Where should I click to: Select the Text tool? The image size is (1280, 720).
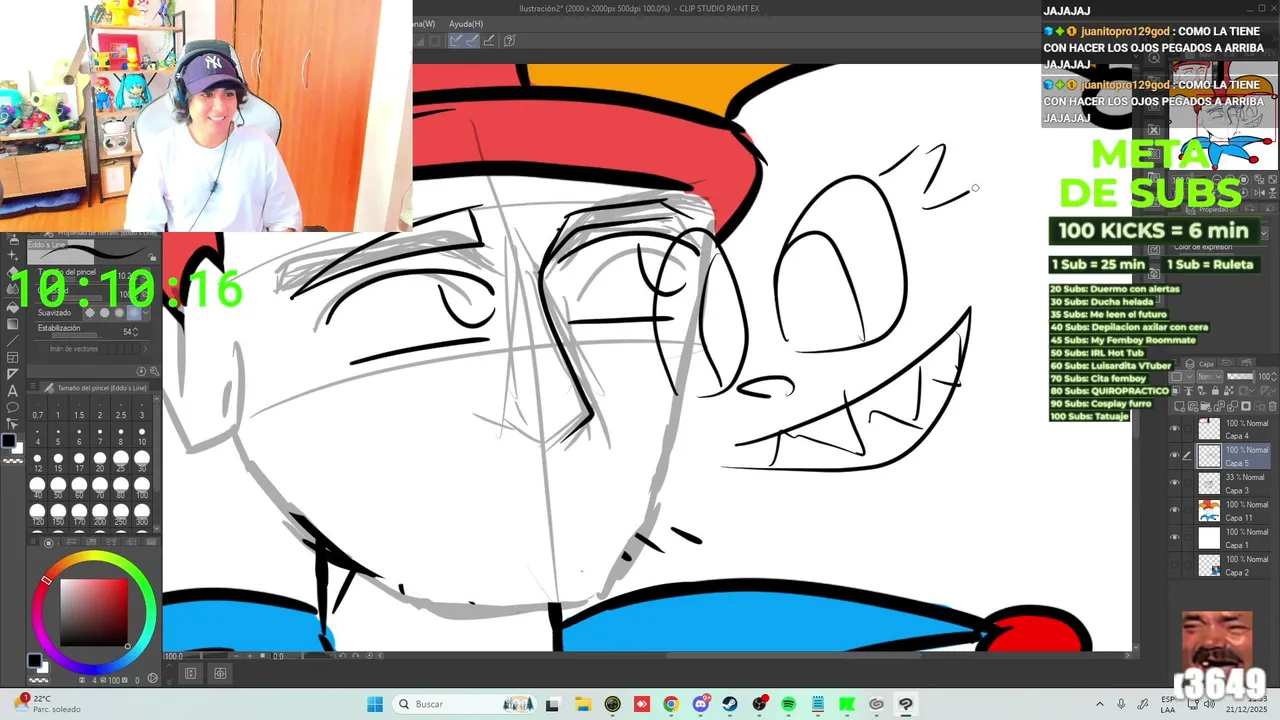click(12, 391)
